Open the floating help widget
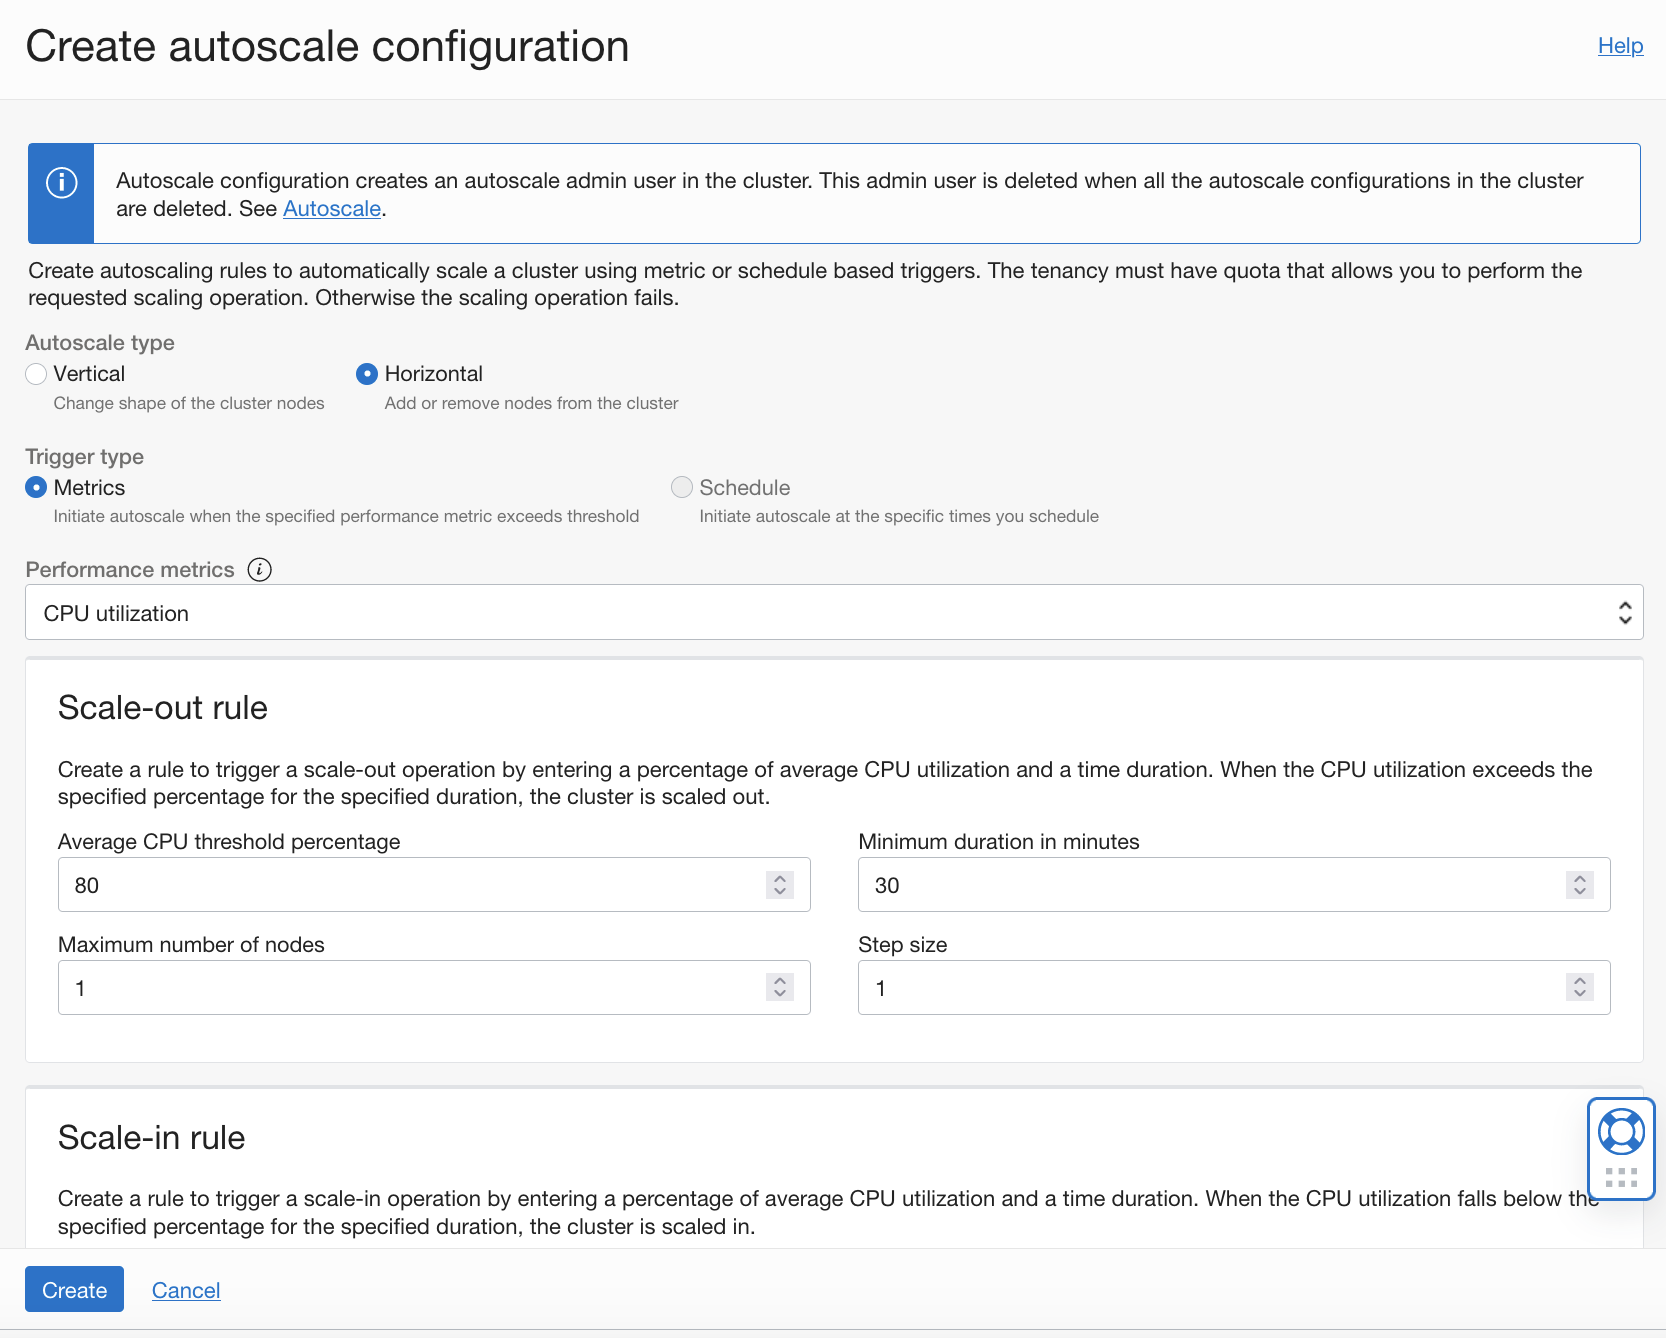1666x1338 pixels. (1620, 1133)
